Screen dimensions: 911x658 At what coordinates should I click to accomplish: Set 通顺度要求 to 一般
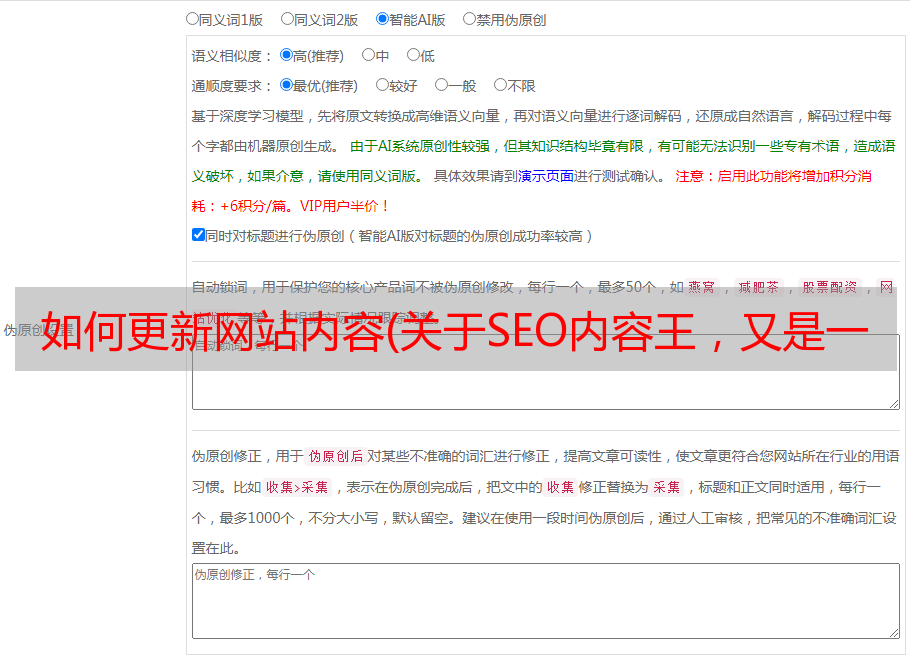(441, 85)
